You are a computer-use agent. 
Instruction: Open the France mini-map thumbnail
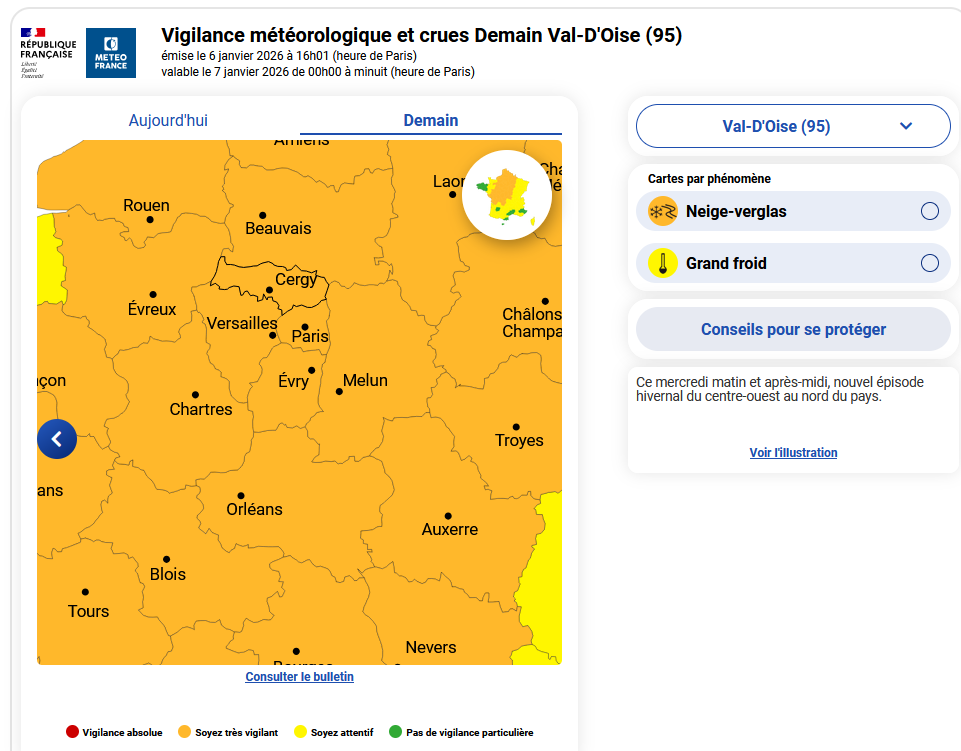coord(507,195)
